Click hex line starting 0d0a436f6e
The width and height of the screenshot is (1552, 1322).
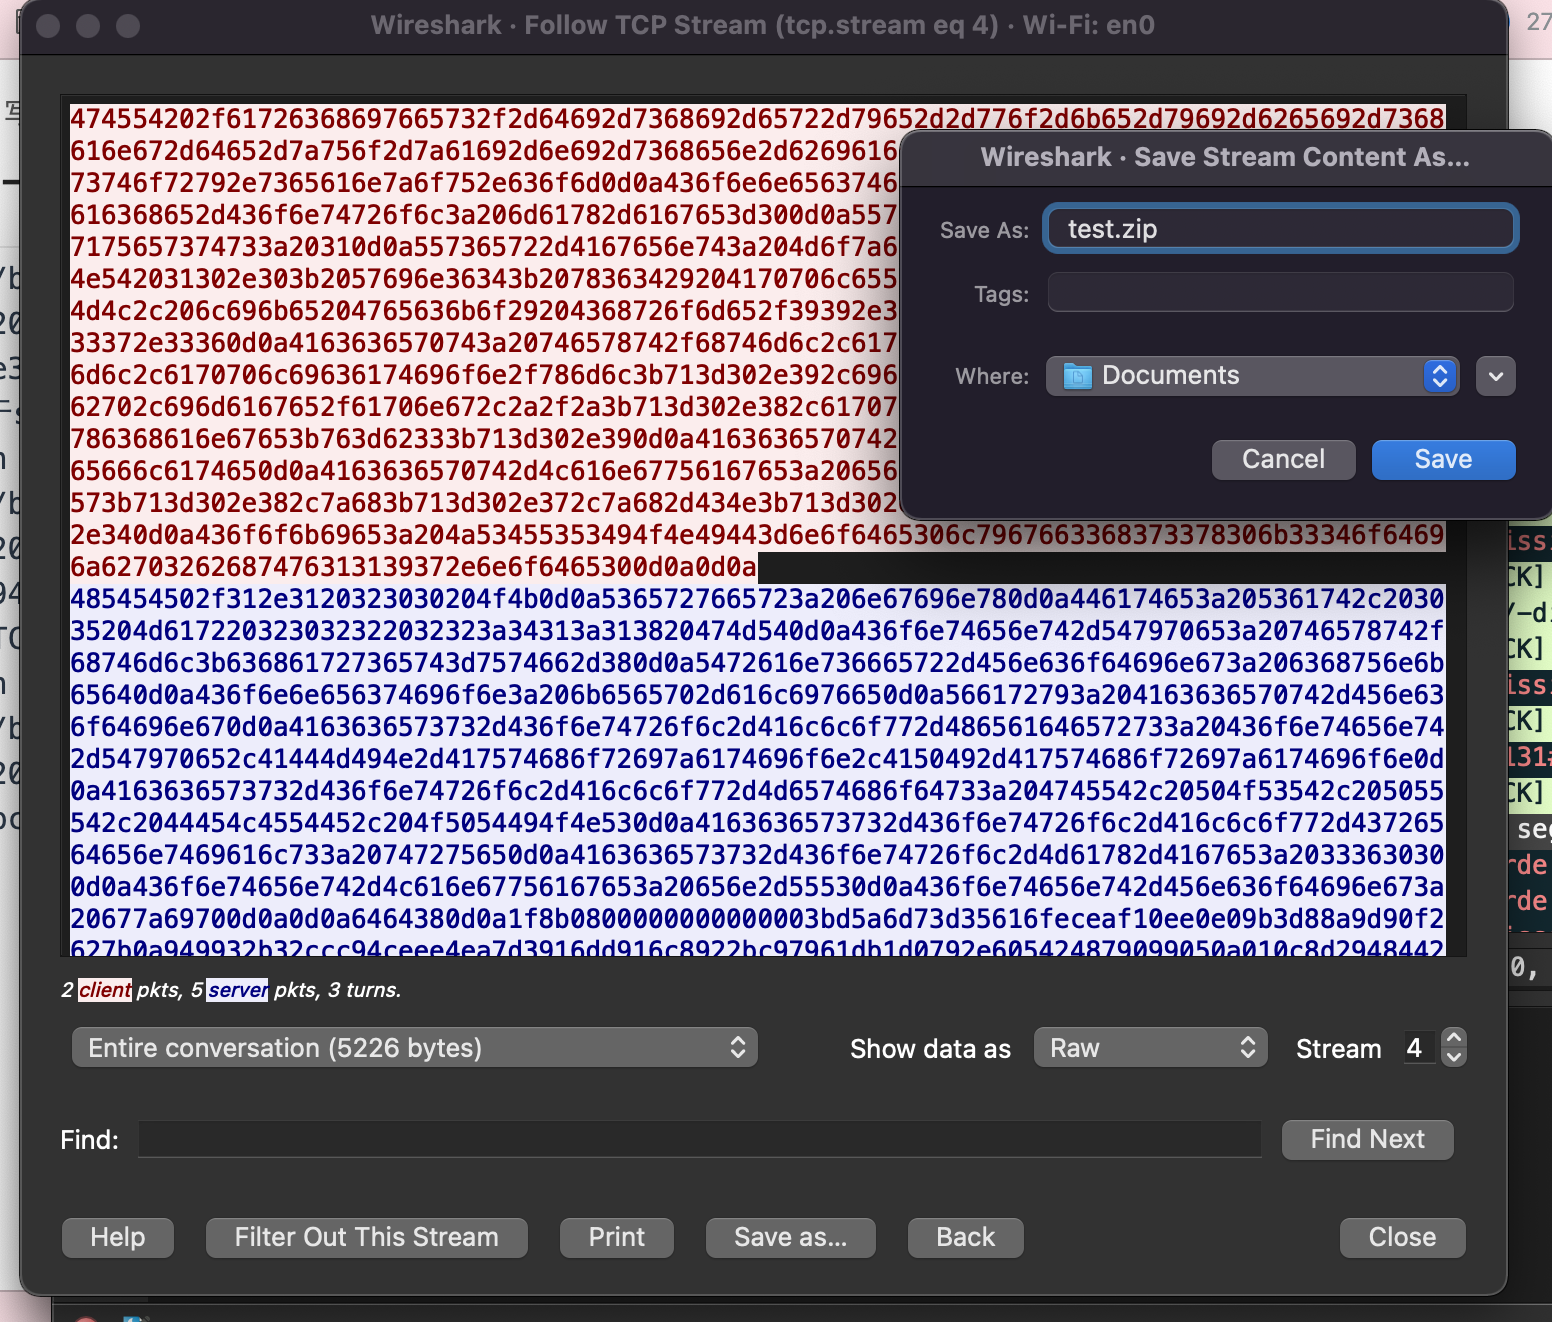(x=757, y=887)
